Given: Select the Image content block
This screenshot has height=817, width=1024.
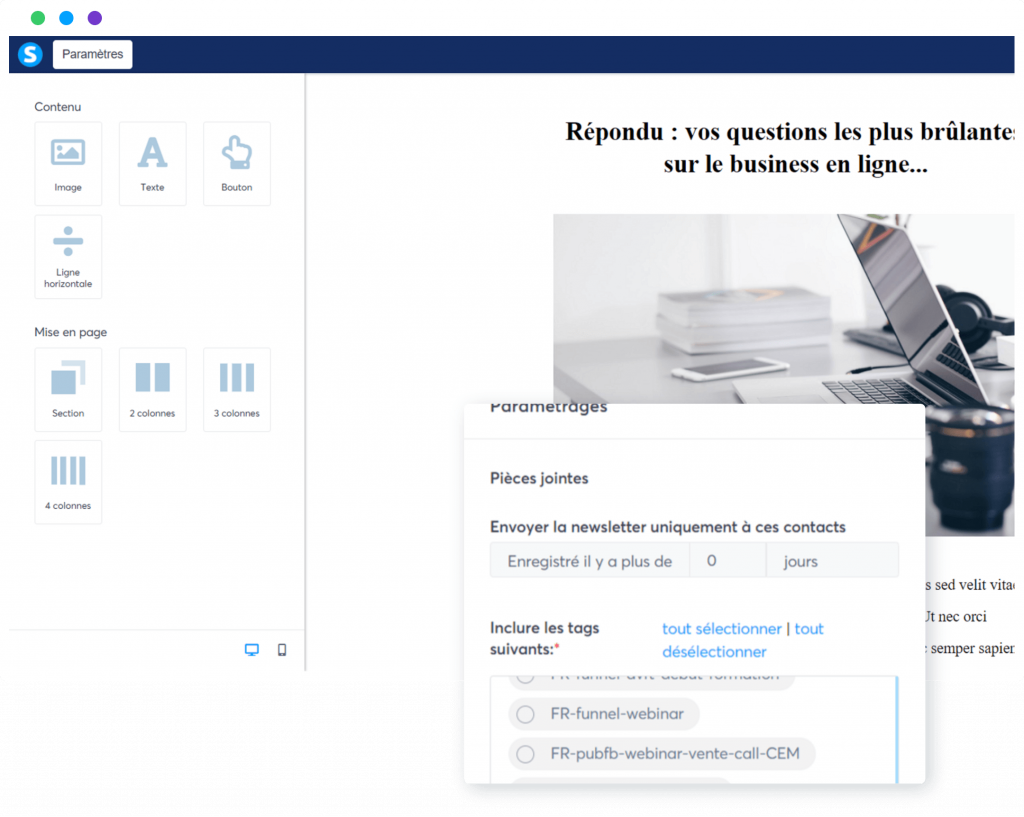Looking at the screenshot, I should click(x=68, y=163).
